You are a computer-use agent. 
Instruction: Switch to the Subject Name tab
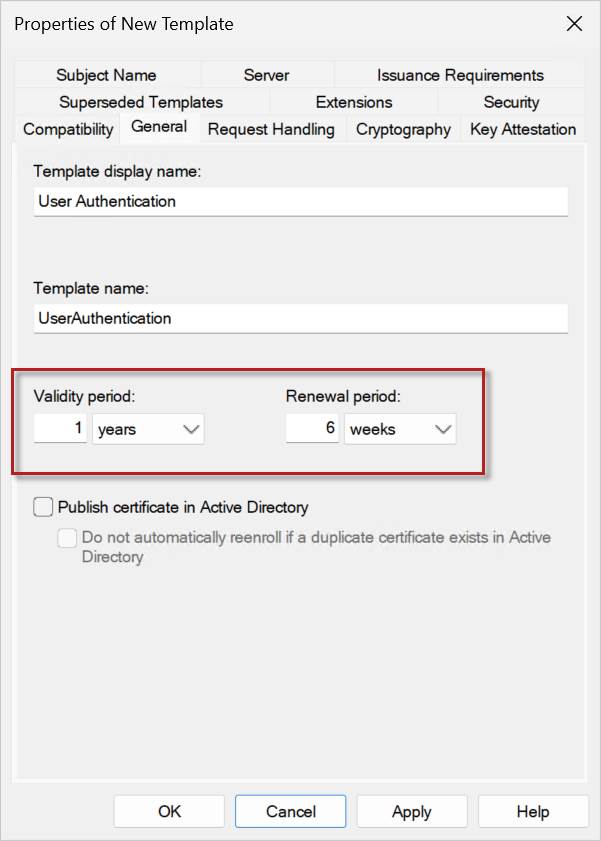(x=106, y=75)
